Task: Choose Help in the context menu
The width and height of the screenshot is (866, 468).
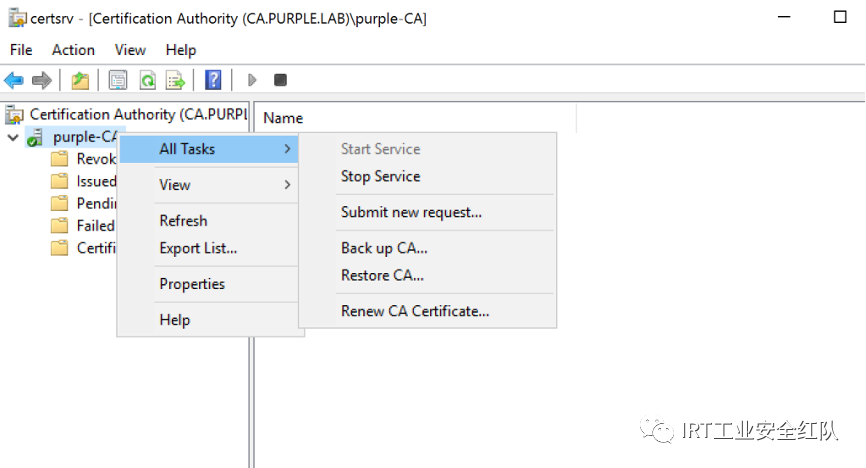Action: pos(209,320)
